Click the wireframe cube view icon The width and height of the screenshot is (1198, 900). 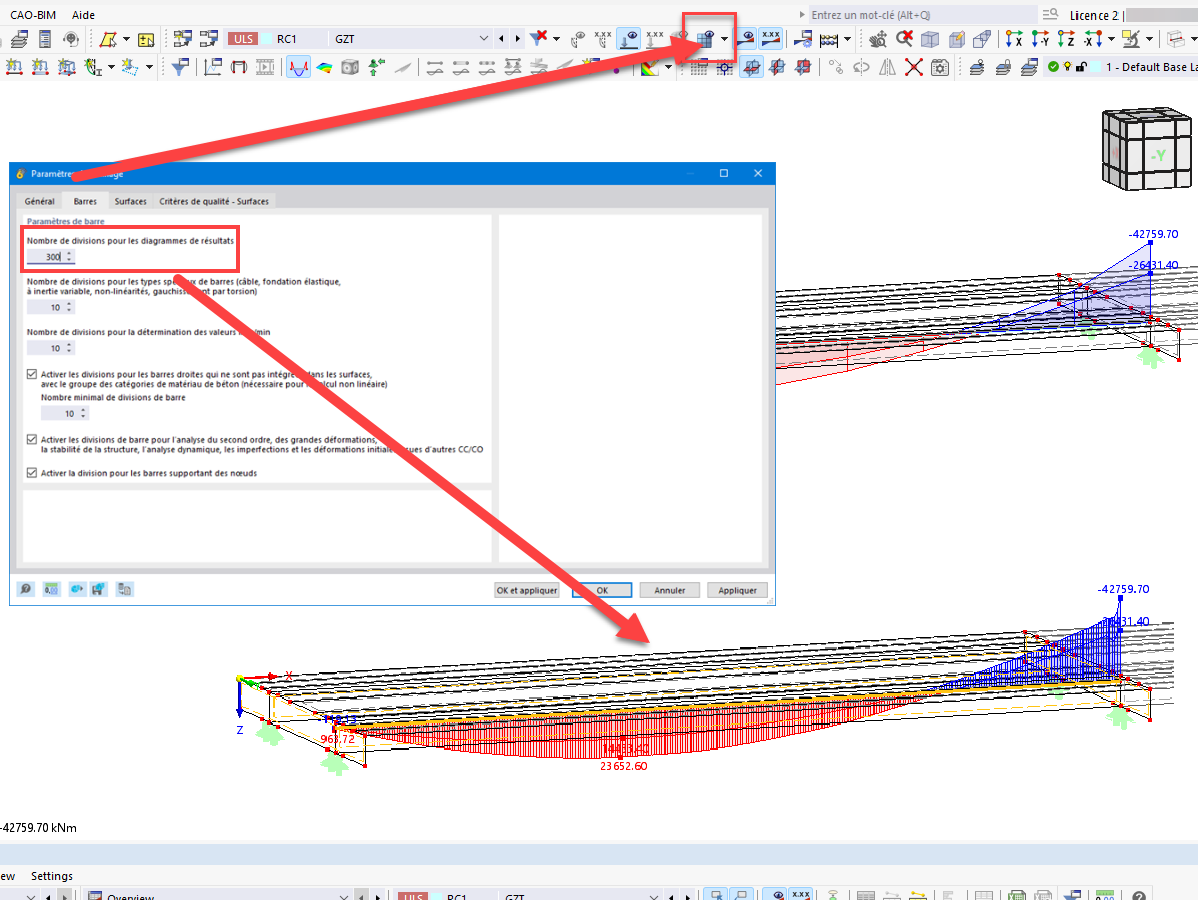pyautogui.click(x=930, y=38)
